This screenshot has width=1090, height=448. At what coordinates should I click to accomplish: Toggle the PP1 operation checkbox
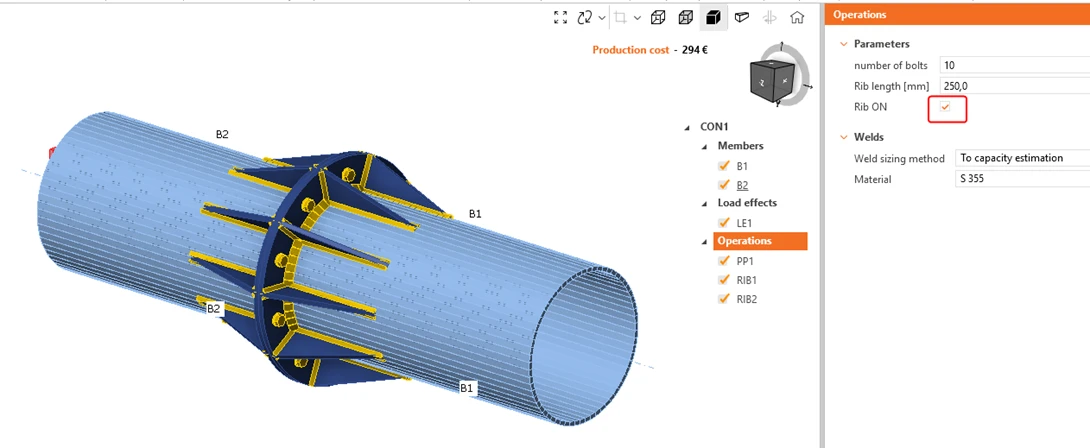tap(724, 262)
